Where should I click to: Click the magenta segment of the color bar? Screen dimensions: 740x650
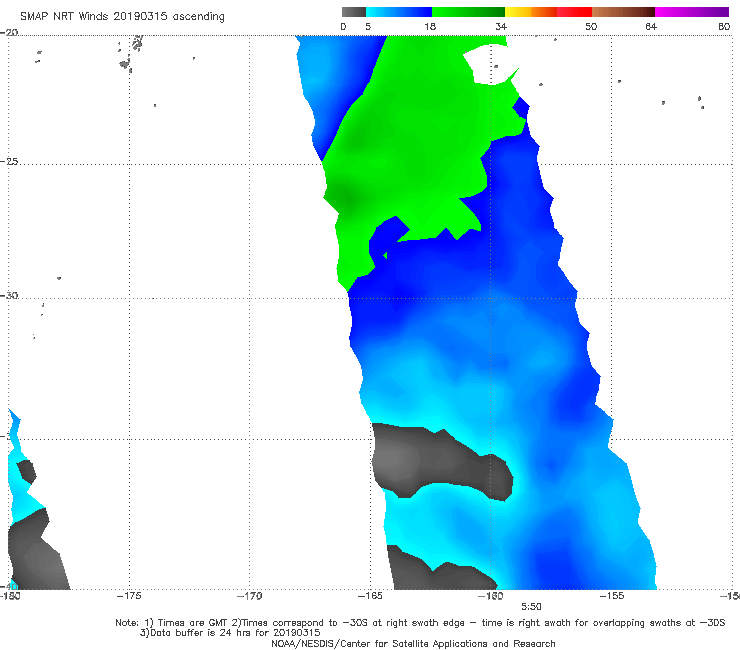tap(692, 12)
